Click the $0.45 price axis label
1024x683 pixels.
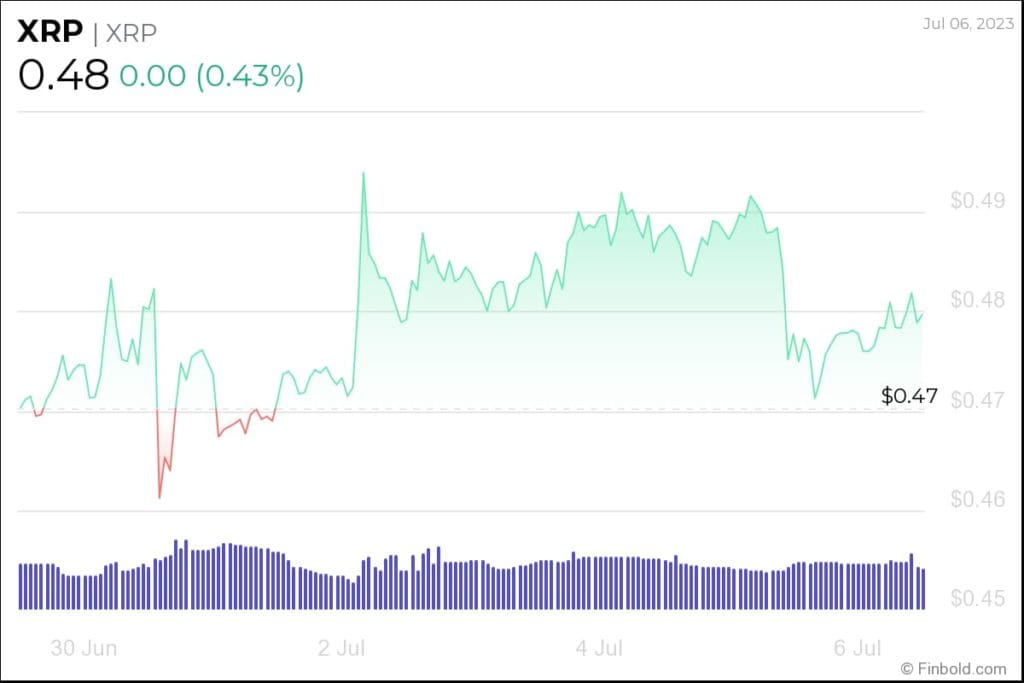click(977, 599)
